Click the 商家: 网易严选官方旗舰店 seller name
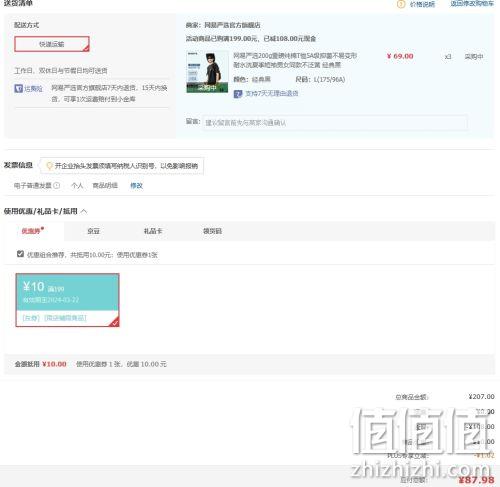 click(223, 25)
